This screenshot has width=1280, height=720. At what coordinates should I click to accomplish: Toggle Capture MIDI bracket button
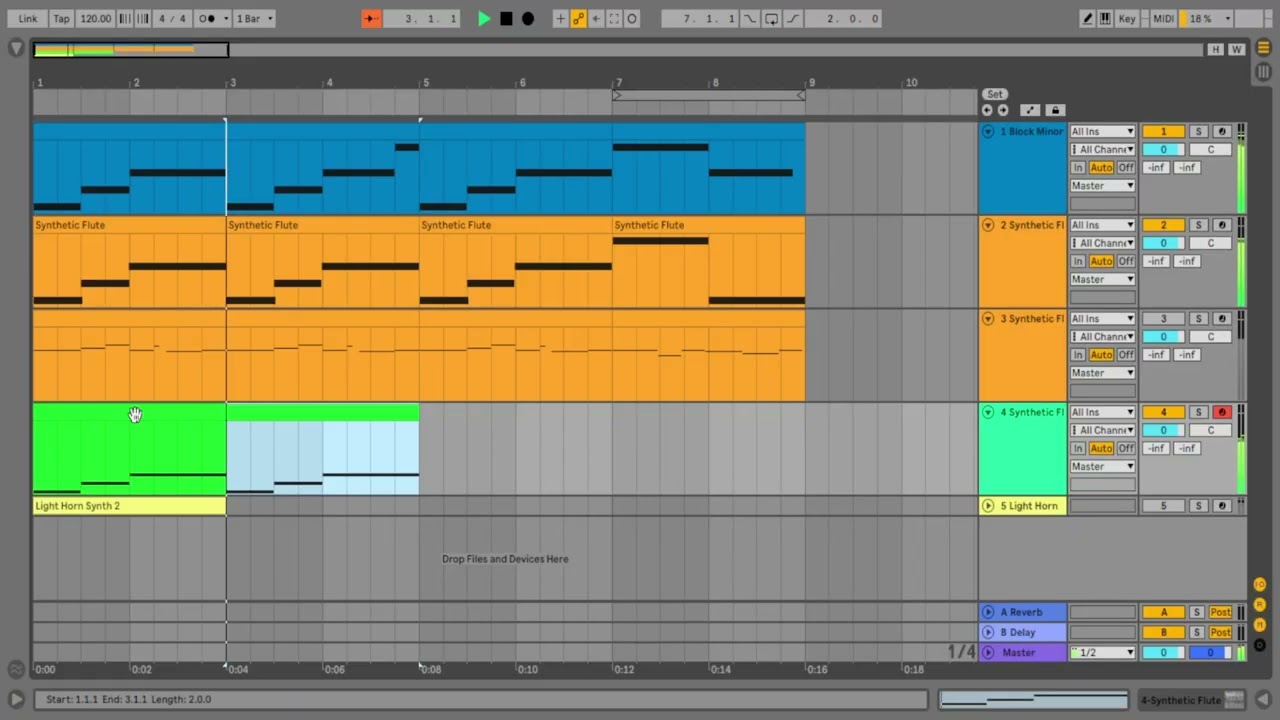(614, 18)
